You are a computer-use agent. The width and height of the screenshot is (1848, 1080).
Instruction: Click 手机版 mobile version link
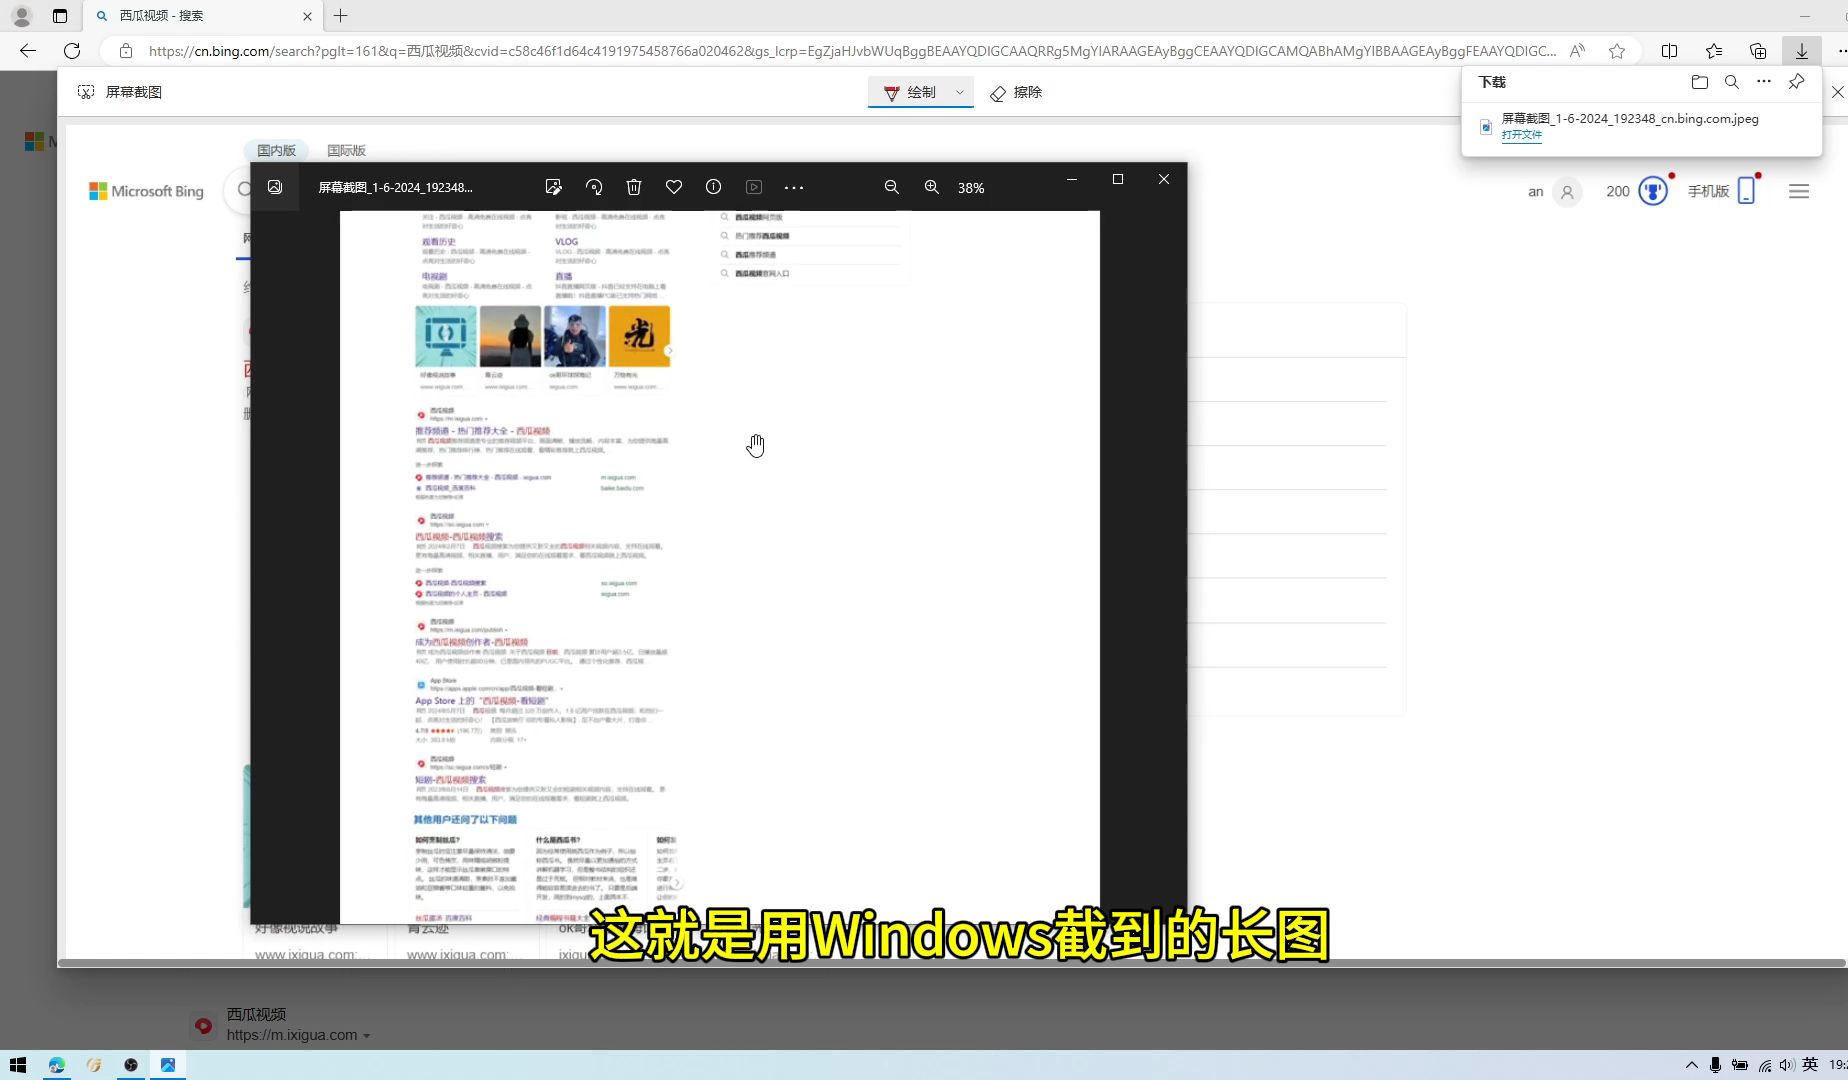[1722, 191]
